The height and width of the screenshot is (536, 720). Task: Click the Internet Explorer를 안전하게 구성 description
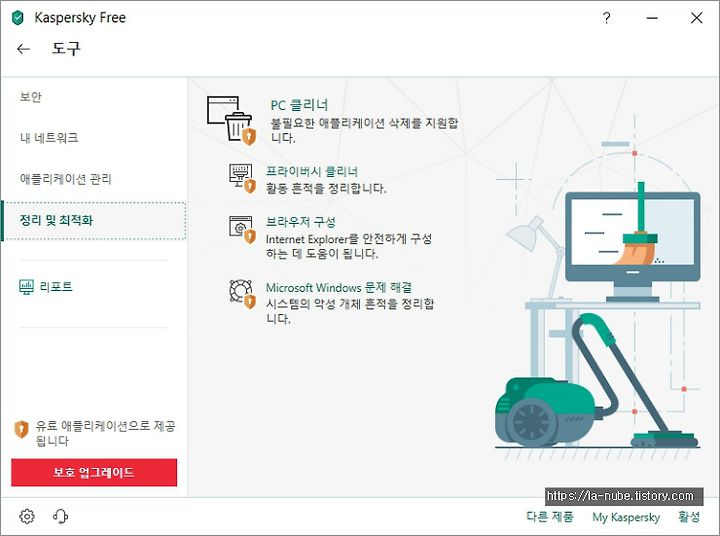coord(349,246)
